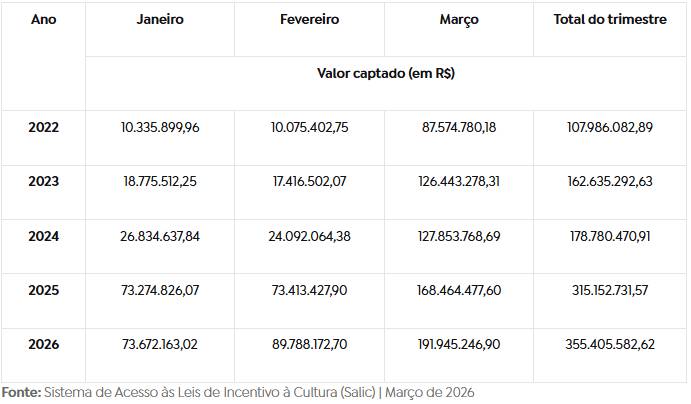Select the 2024 row label
This screenshot has height=404, width=691.
coord(43,236)
